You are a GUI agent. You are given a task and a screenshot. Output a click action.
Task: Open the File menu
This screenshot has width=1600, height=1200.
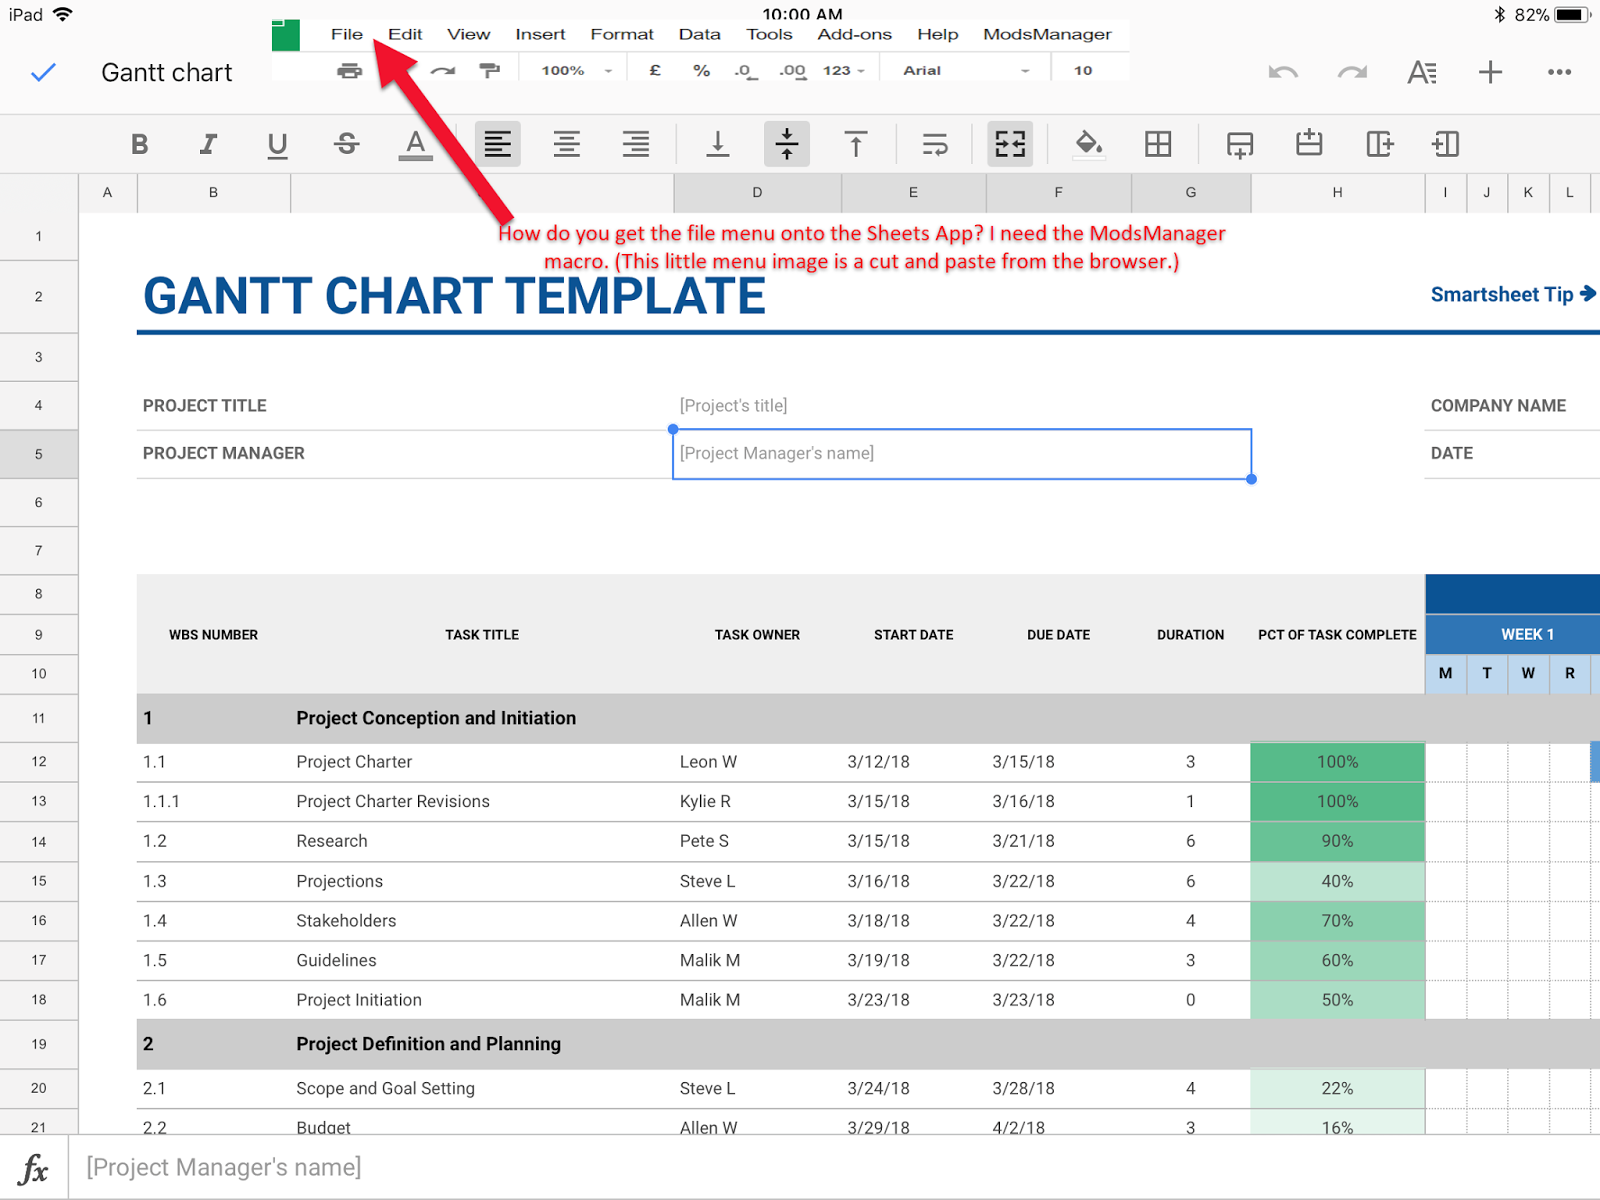pyautogui.click(x=346, y=34)
